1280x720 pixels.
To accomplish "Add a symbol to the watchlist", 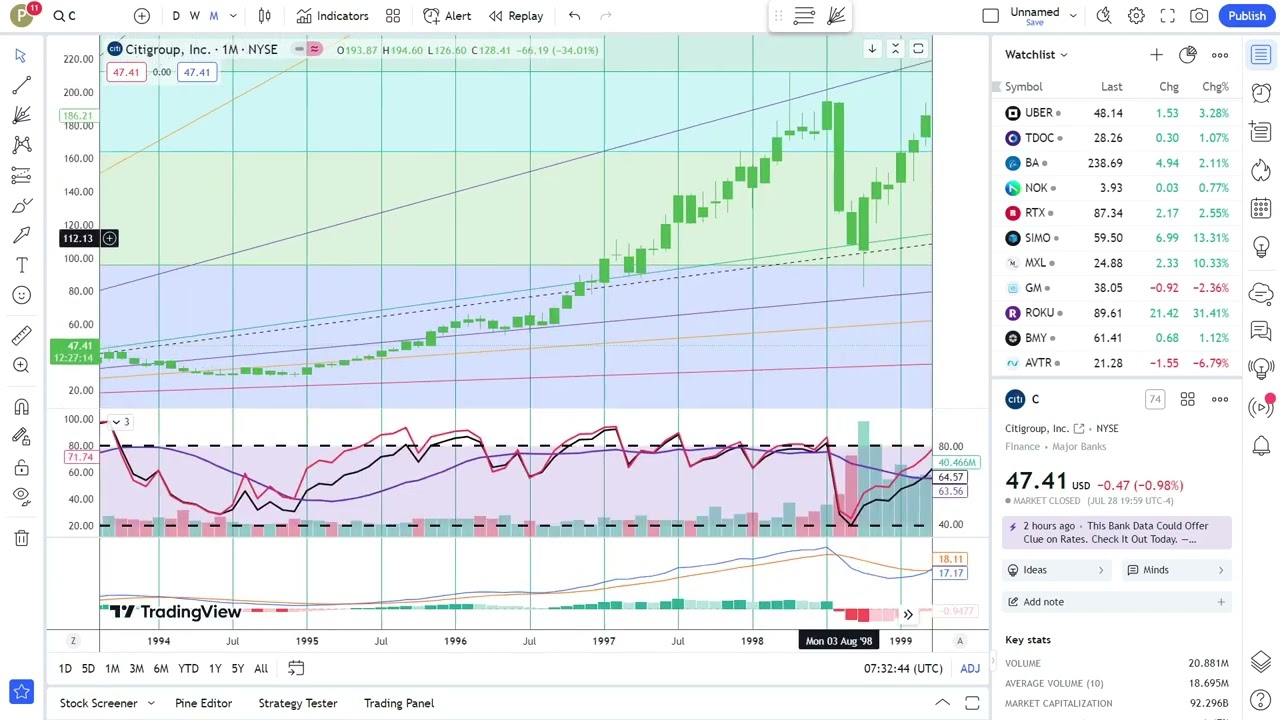I will [x=1156, y=55].
